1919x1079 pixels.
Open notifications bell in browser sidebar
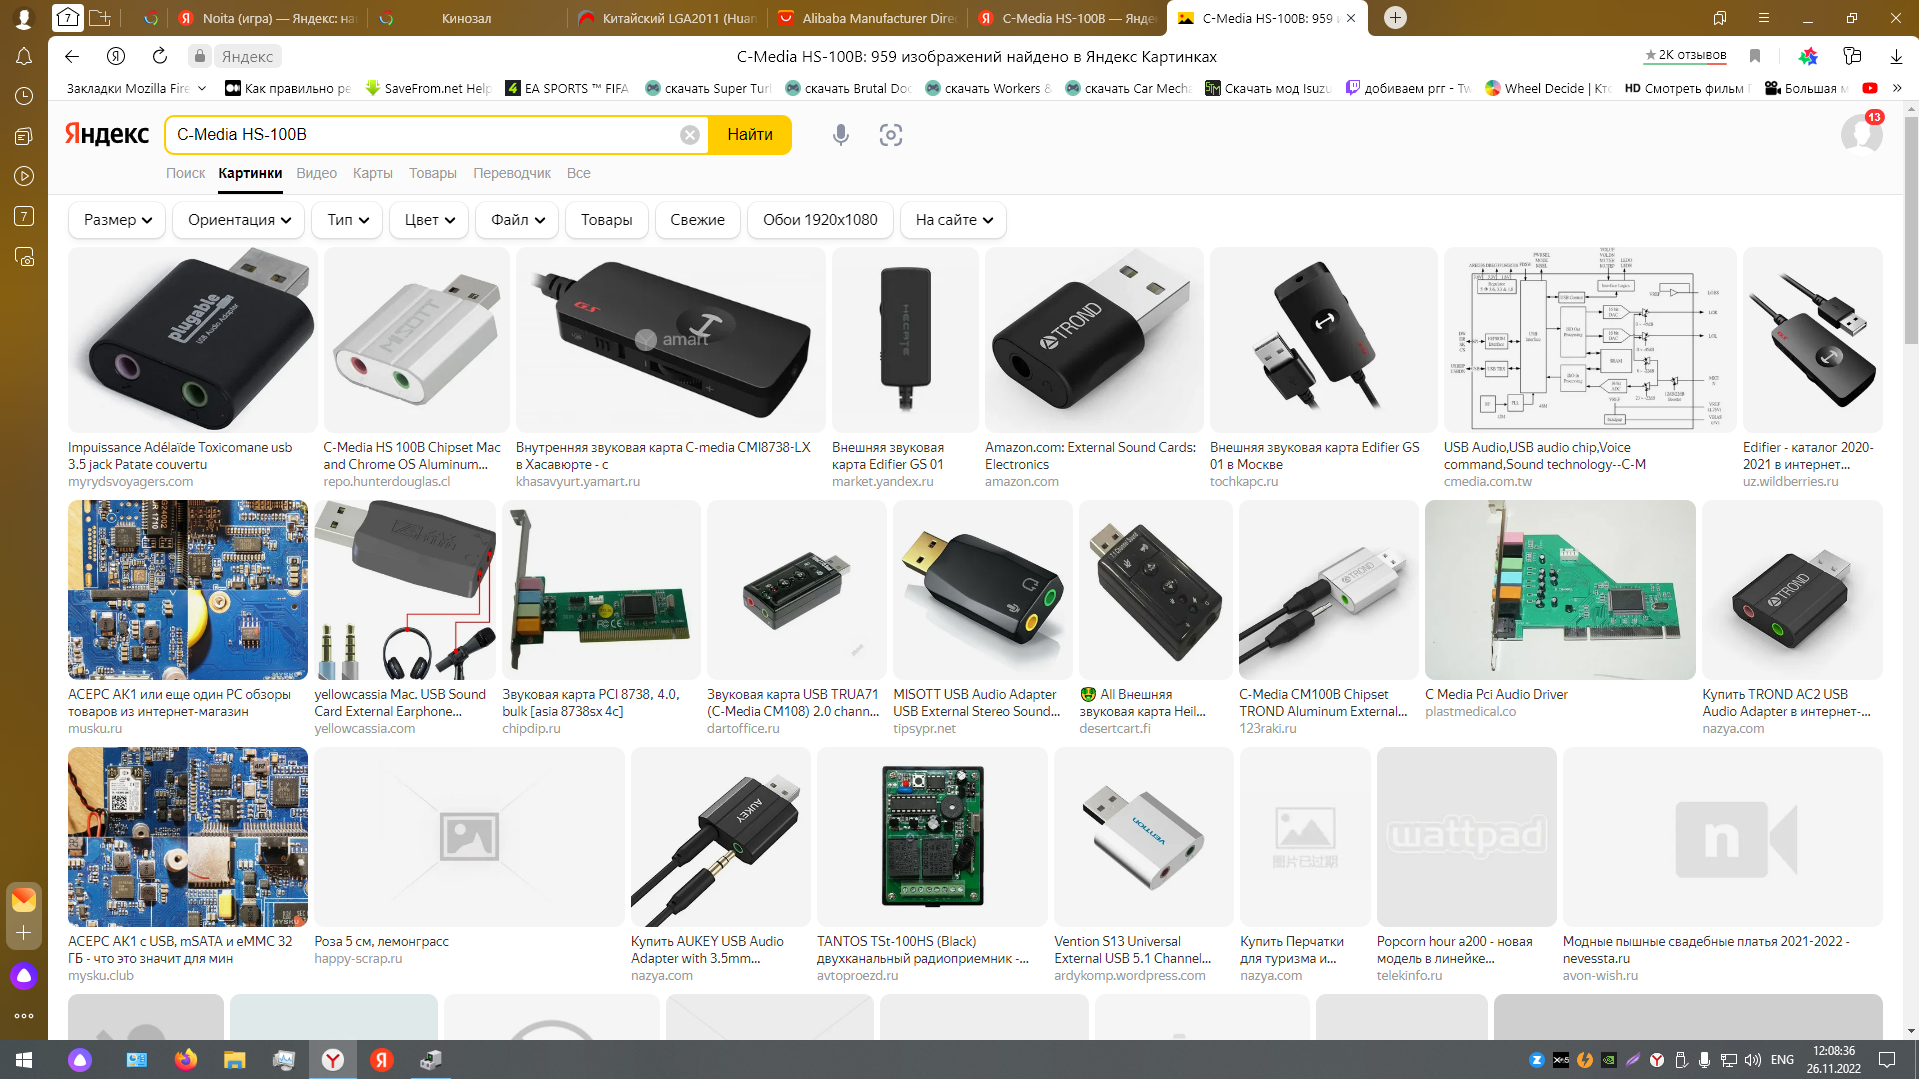(24, 57)
